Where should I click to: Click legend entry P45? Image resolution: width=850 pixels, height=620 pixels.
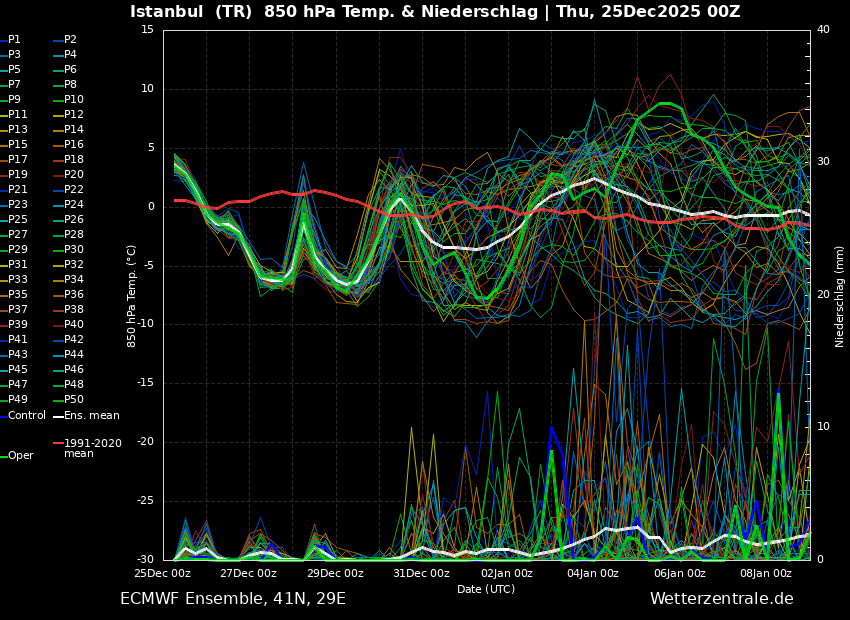click(14, 370)
